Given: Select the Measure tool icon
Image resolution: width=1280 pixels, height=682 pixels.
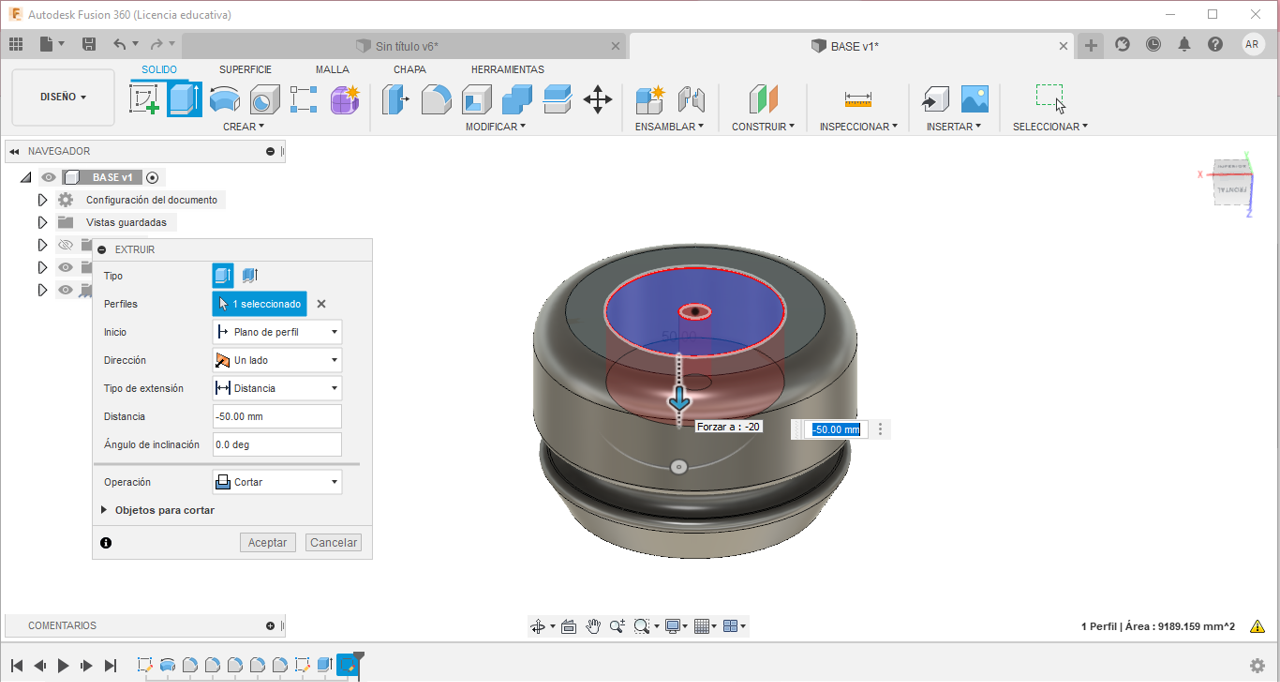Looking at the screenshot, I should pyautogui.click(x=858, y=99).
